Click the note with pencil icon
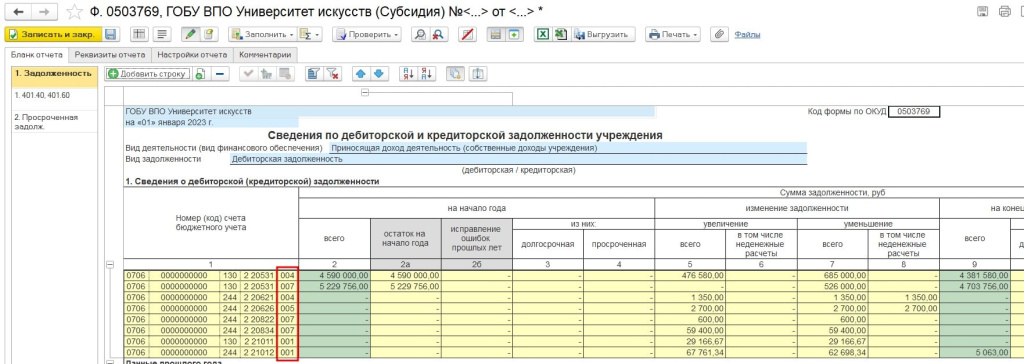This screenshot has width=1024, height=364. pyautogui.click(x=209, y=35)
